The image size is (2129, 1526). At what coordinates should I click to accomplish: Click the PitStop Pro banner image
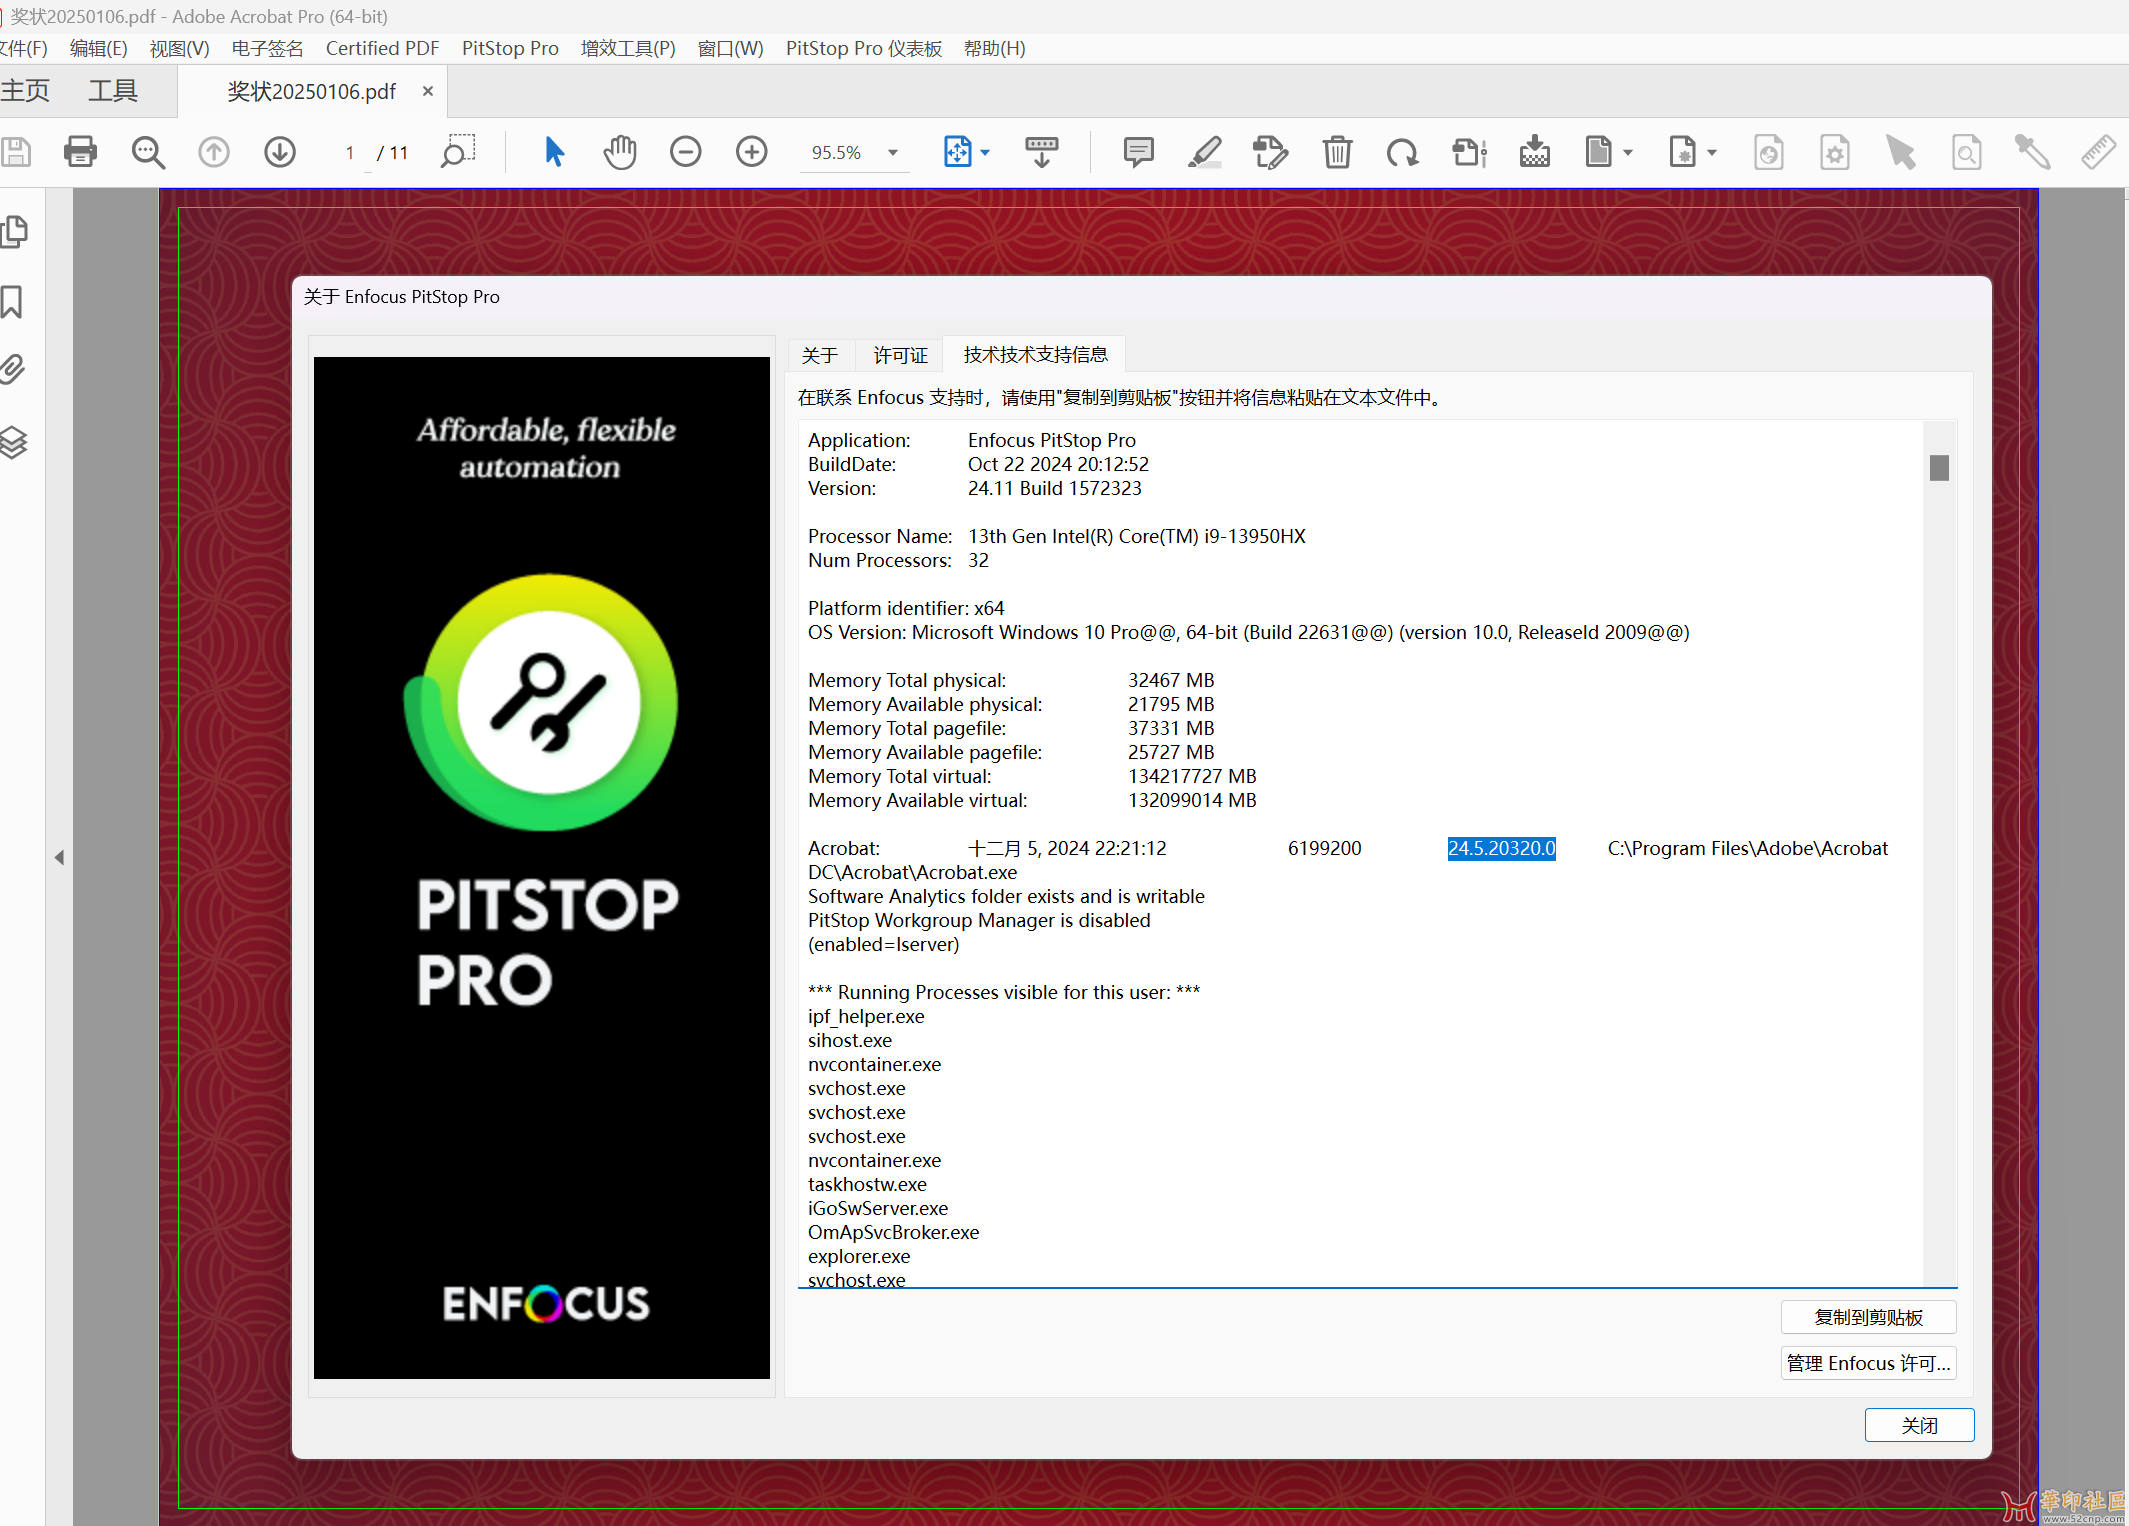click(541, 867)
